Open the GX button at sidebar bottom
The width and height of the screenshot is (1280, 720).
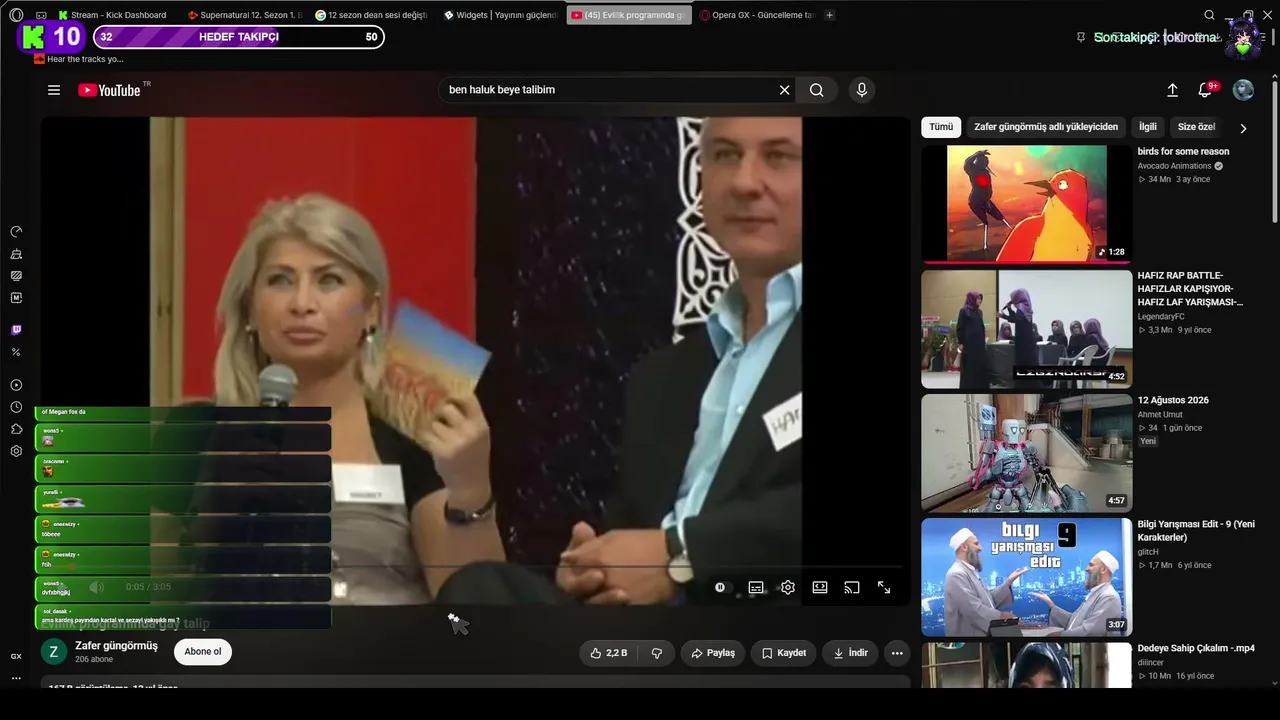click(x=16, y=656)
